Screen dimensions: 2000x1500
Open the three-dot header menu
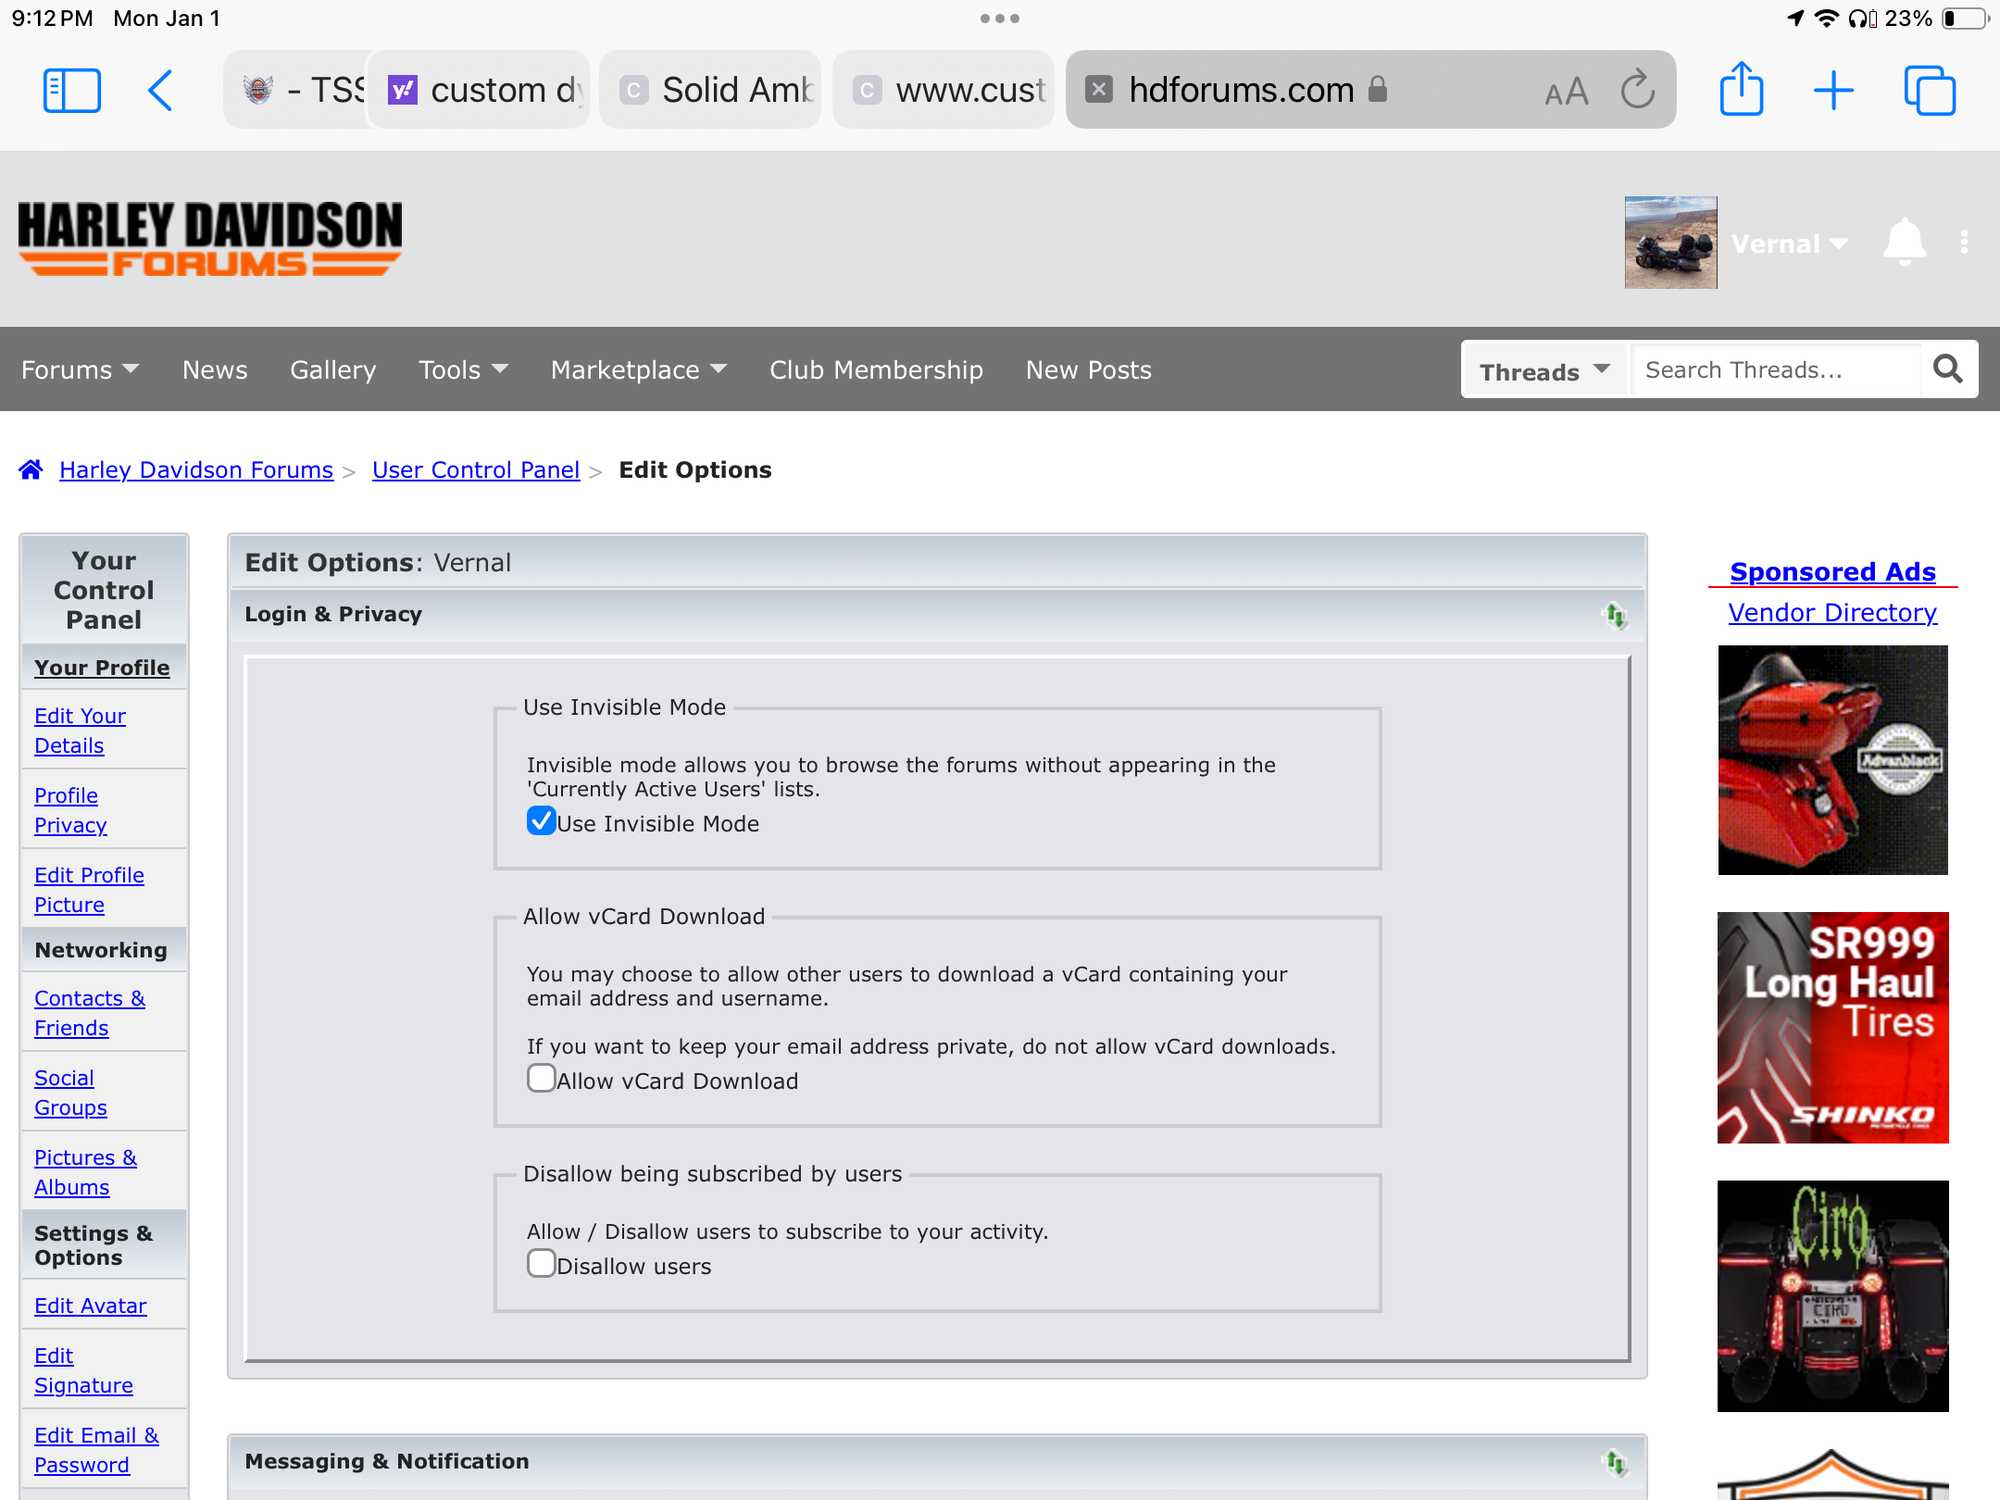point(1964,242)
